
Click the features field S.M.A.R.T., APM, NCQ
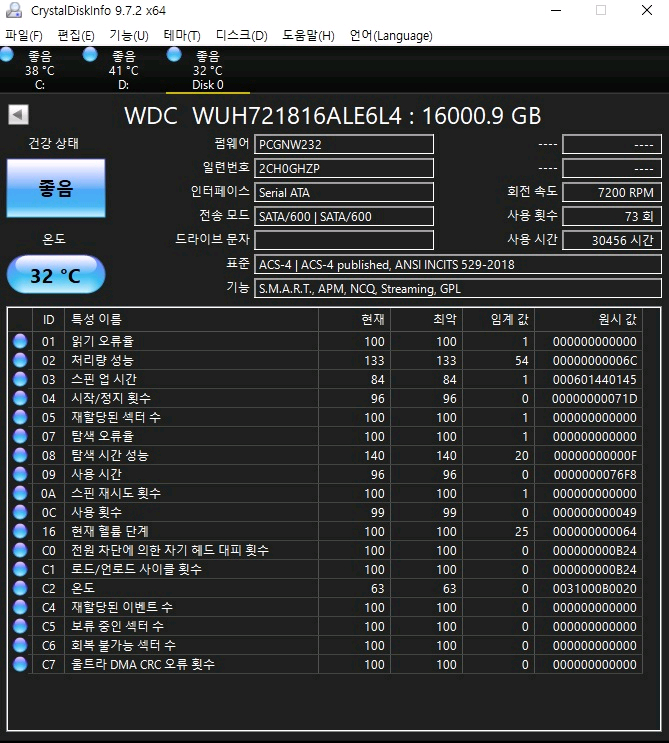coord(458,289)
